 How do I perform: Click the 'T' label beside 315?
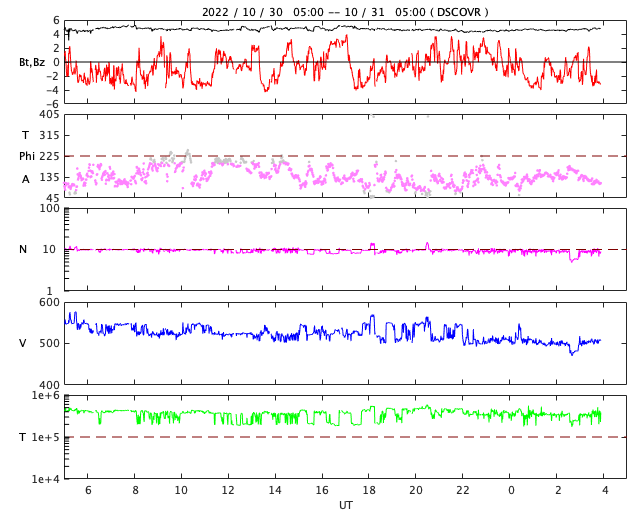(x=25, y=135)
